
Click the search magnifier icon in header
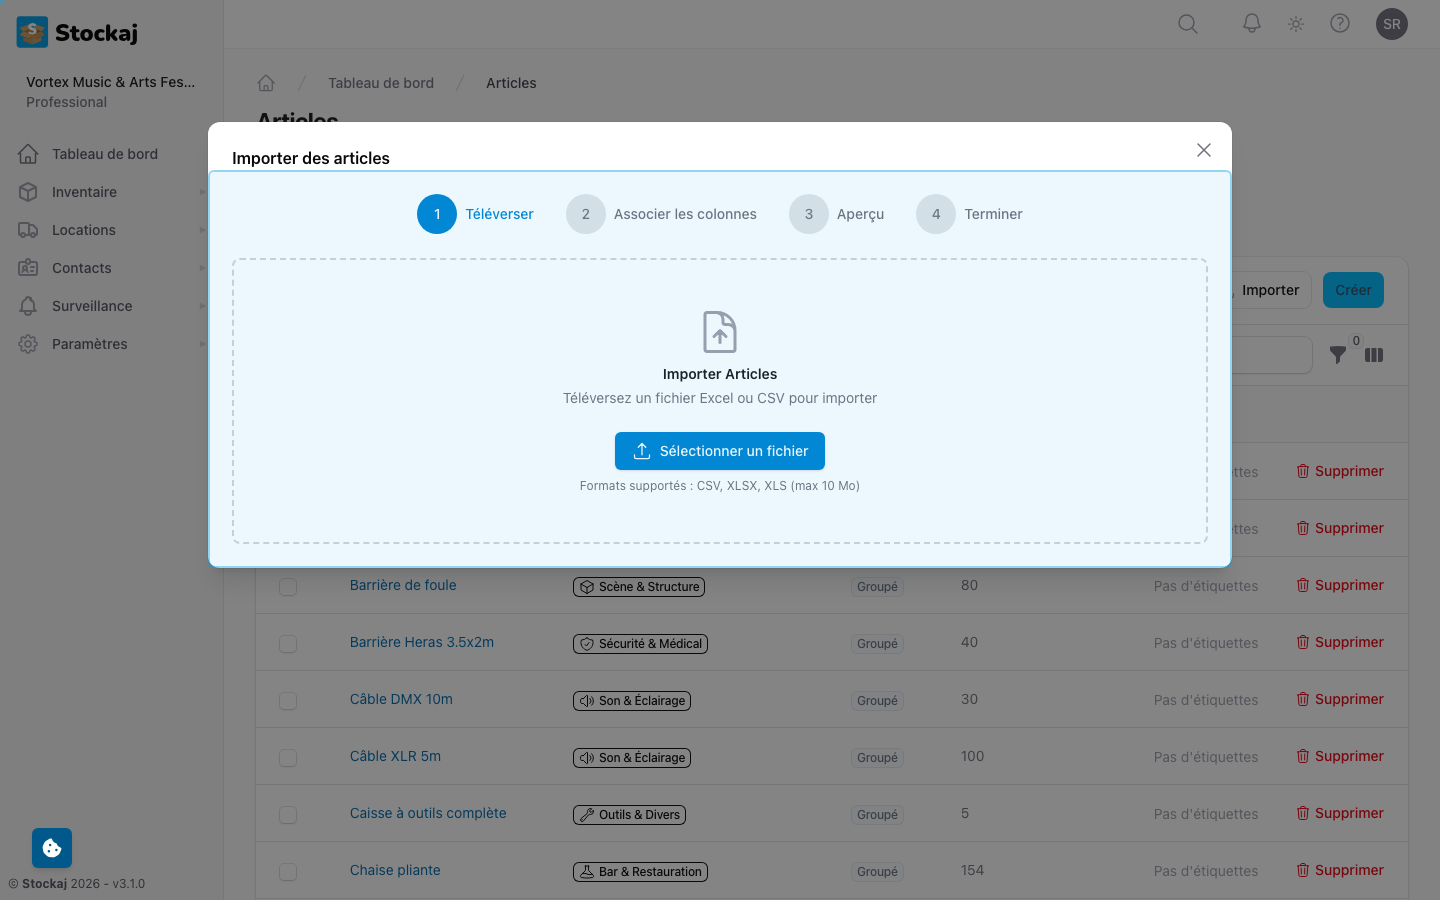pos(1187,24)
